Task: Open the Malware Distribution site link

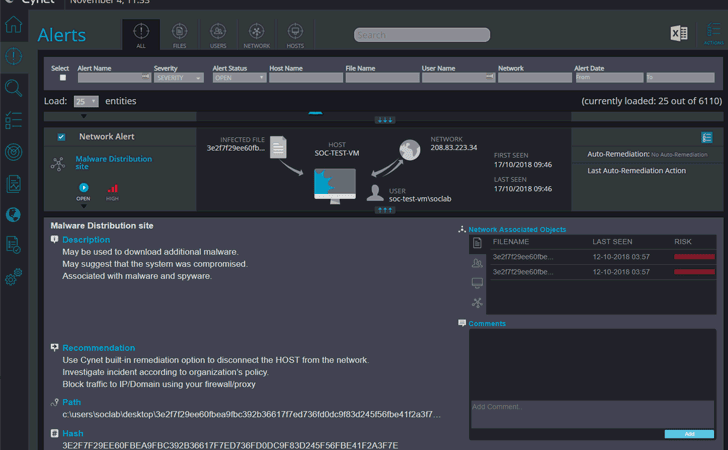Action: tap(114, 163)
